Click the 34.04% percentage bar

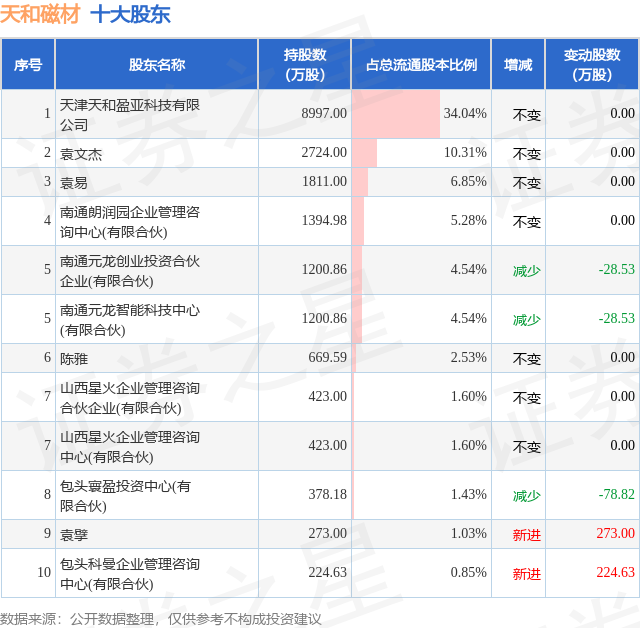(396, 114)
